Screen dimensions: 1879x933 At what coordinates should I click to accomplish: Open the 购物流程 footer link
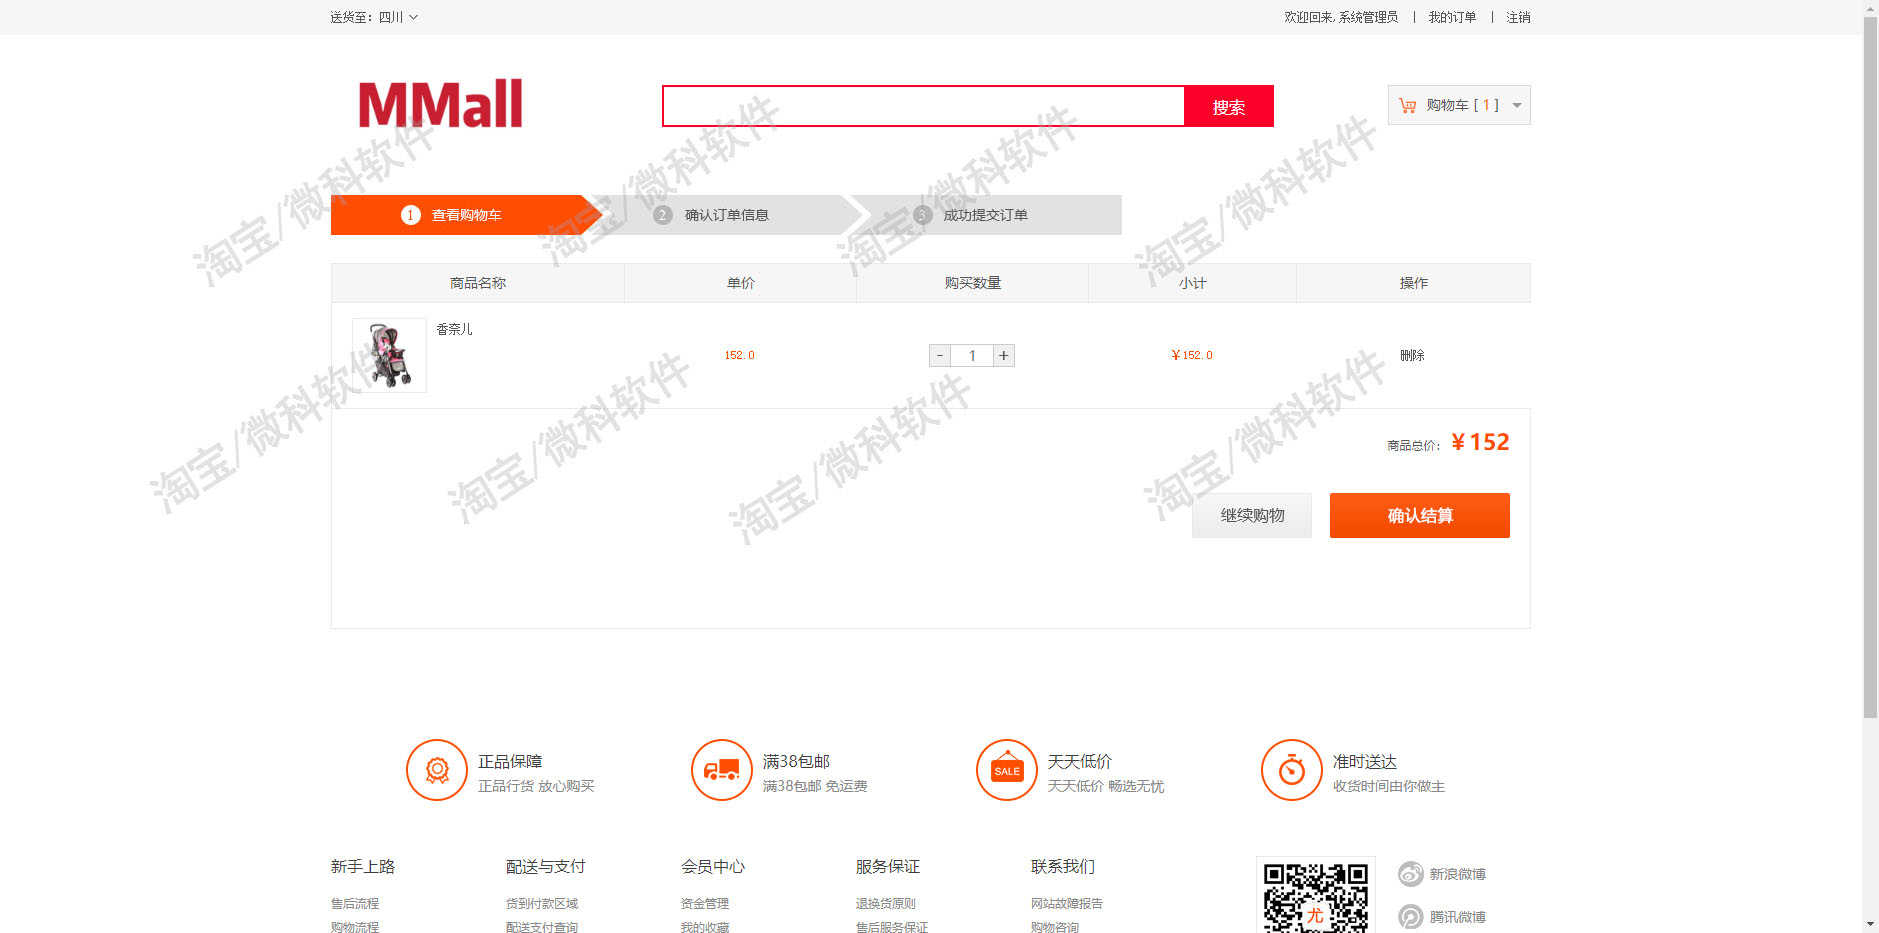point(355,927)
